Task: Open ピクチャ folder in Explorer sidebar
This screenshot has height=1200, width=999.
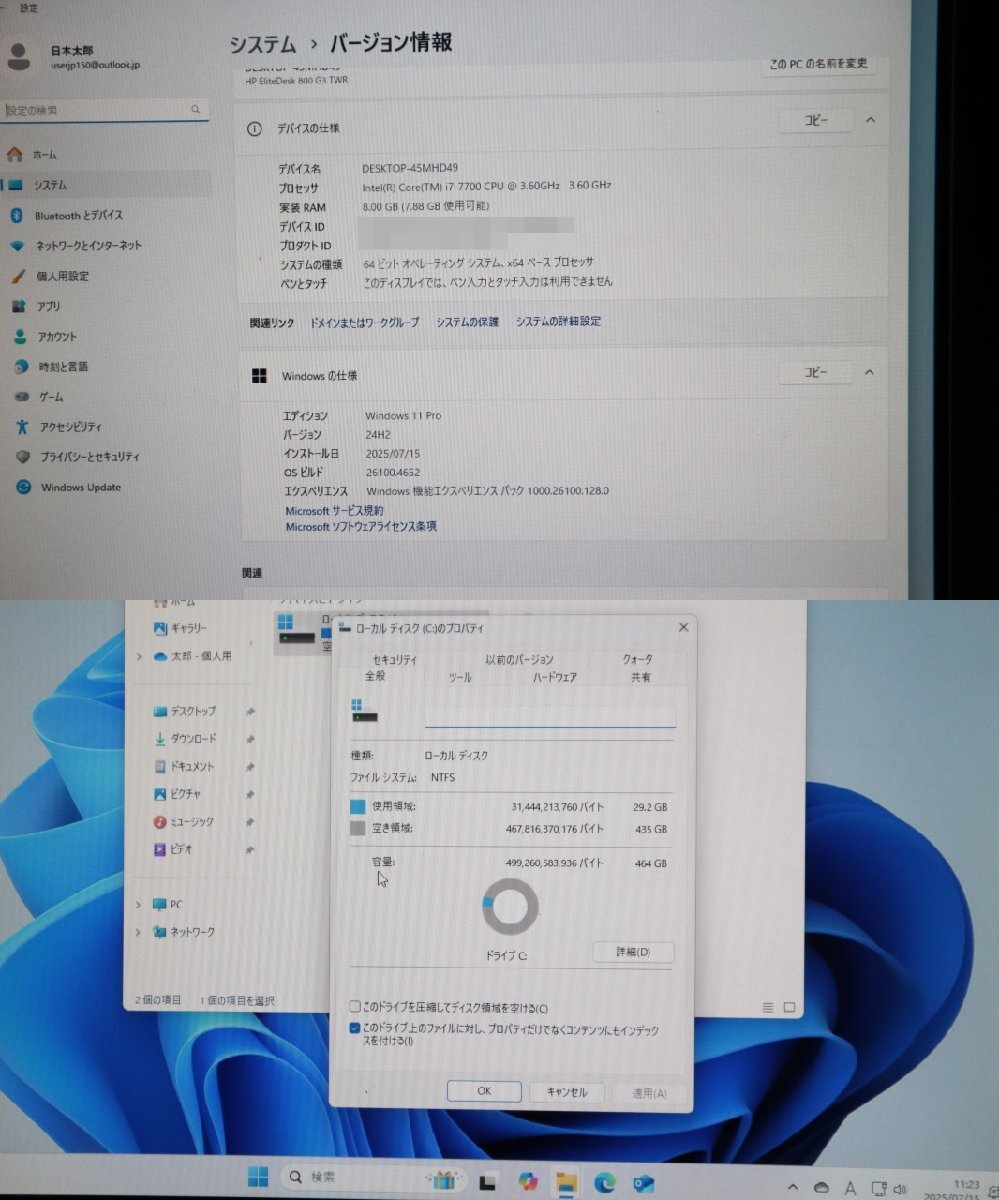Action: point(177,794)
